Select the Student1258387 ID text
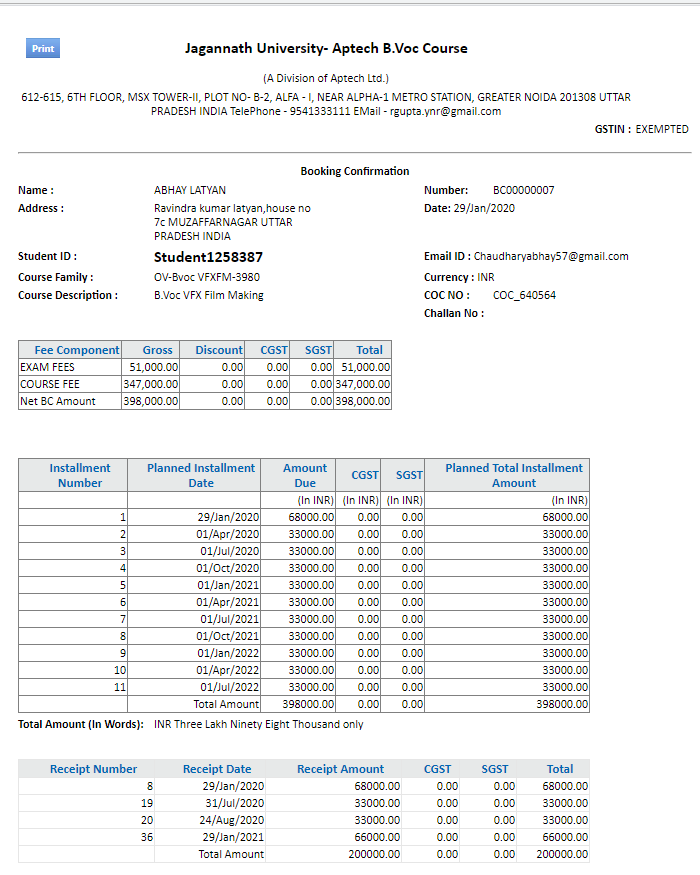The width and height of the screenshot is (700, 875). (x=208, y=257)
